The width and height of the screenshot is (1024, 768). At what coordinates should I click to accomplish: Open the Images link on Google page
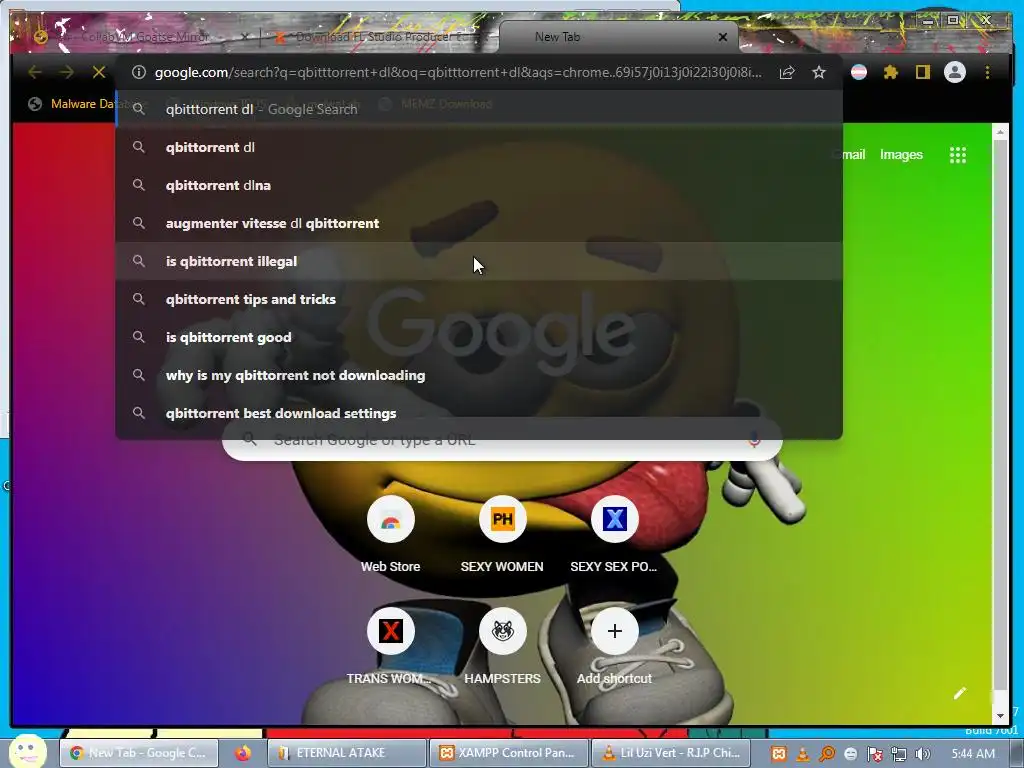901,155
